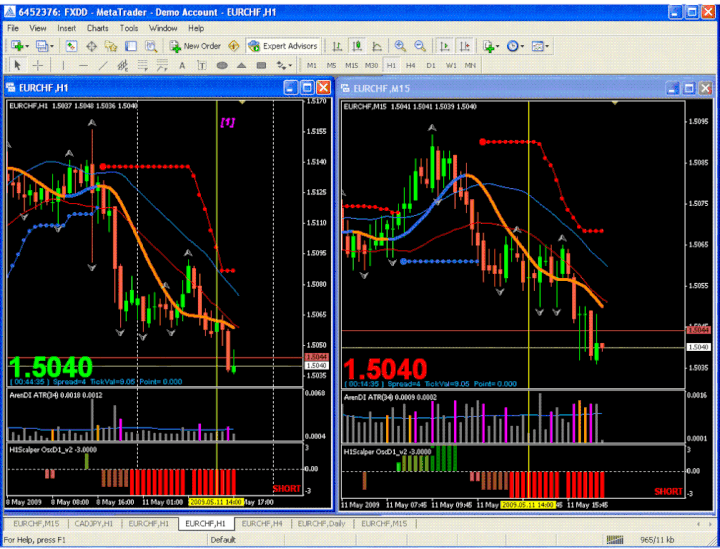Set the timeframe to MN

[x=470, y=66]
